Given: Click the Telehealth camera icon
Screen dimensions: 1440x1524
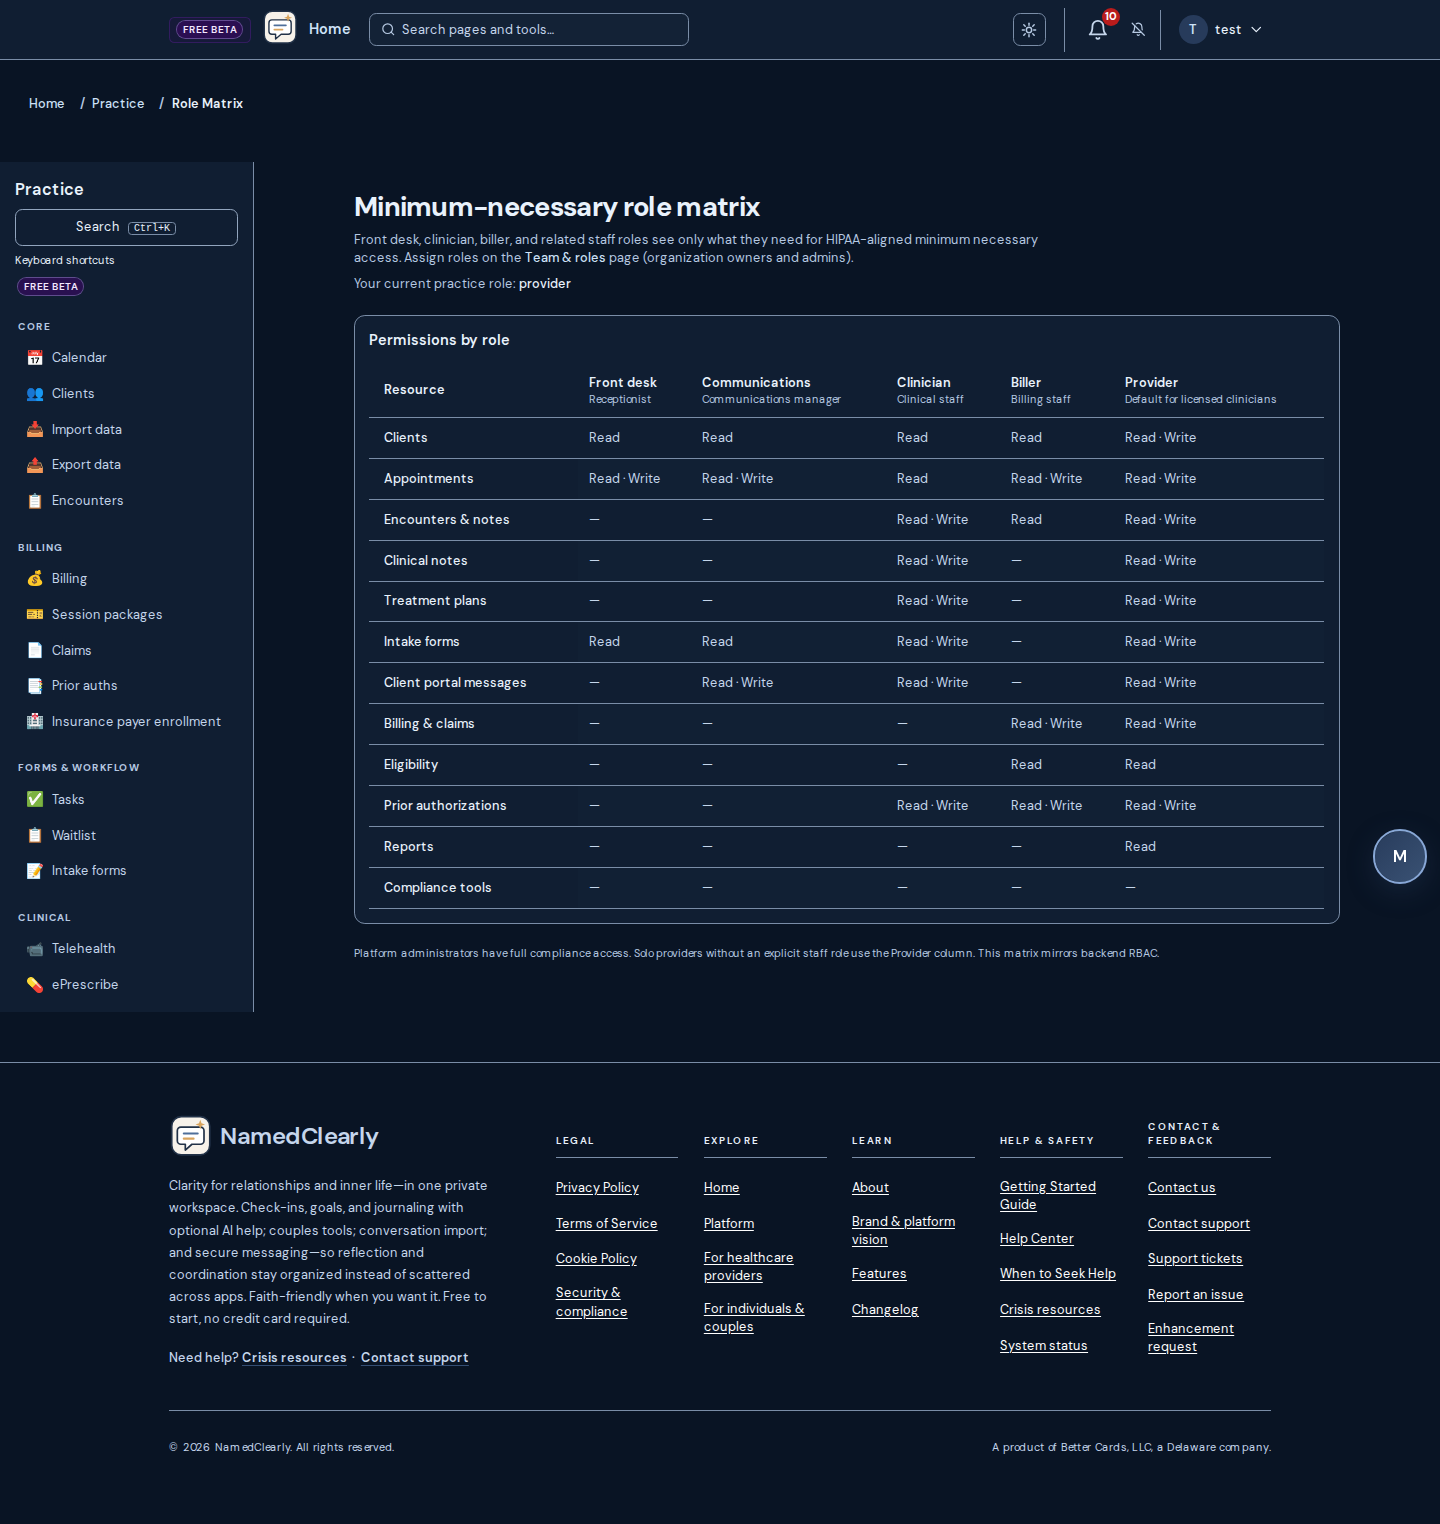Looking at the screenshot, I should pyautogui.click(x=35, y=949).
